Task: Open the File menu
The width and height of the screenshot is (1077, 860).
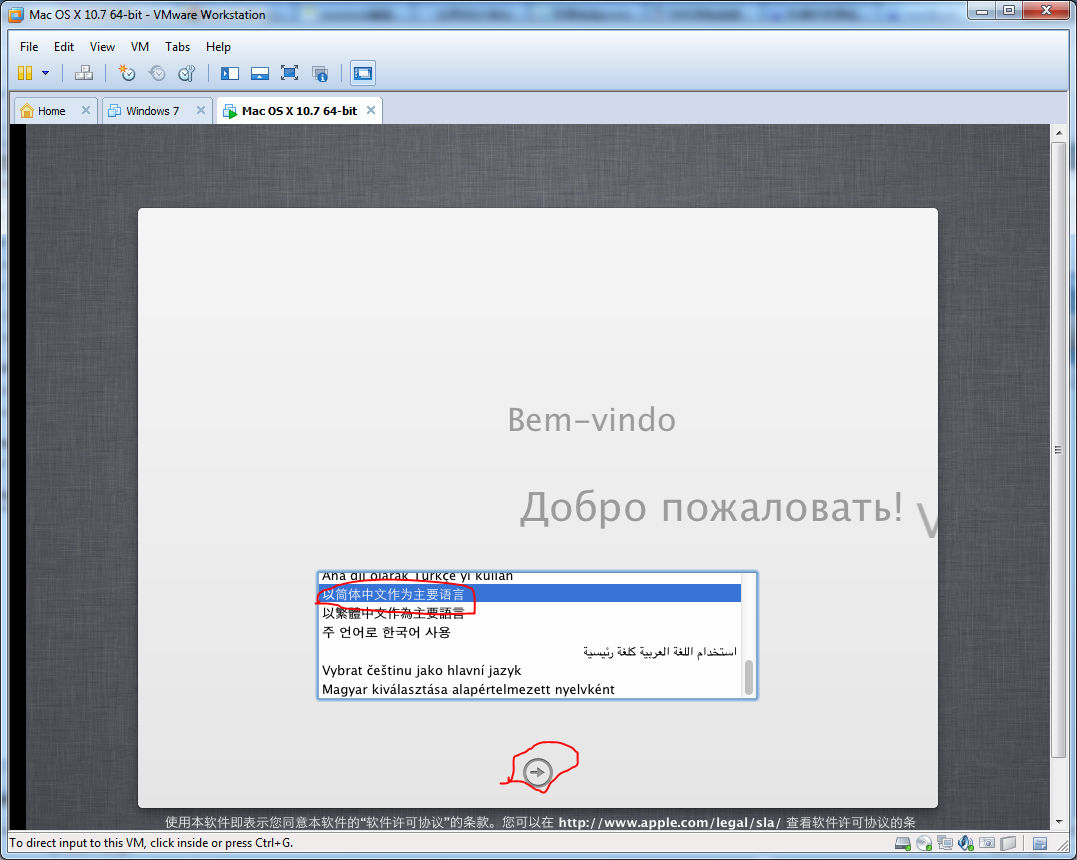Action: click(29, 47)
